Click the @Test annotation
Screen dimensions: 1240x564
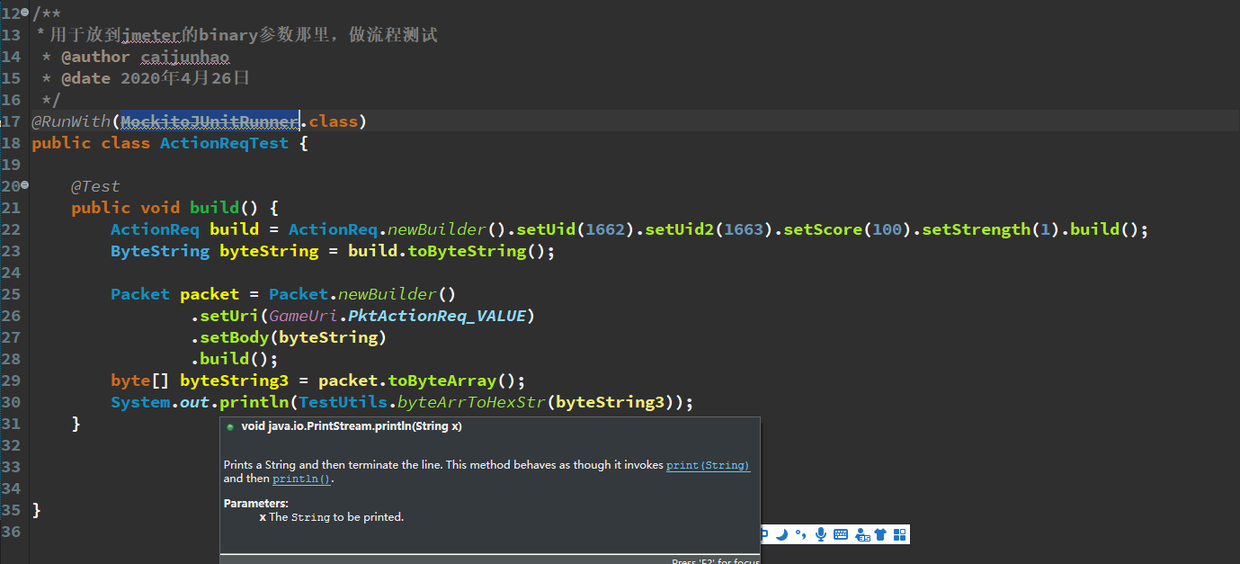(95, 186)
